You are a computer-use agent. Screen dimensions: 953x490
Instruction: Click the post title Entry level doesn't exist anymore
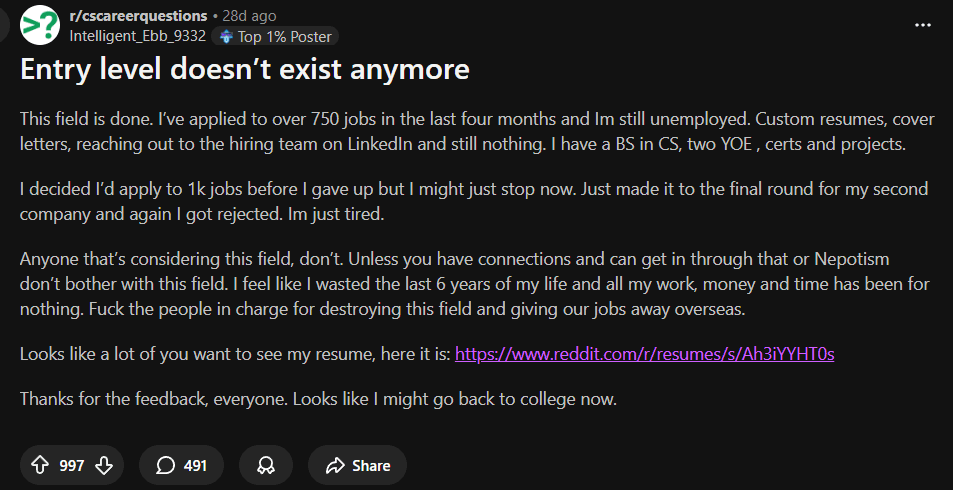[245, 71]
